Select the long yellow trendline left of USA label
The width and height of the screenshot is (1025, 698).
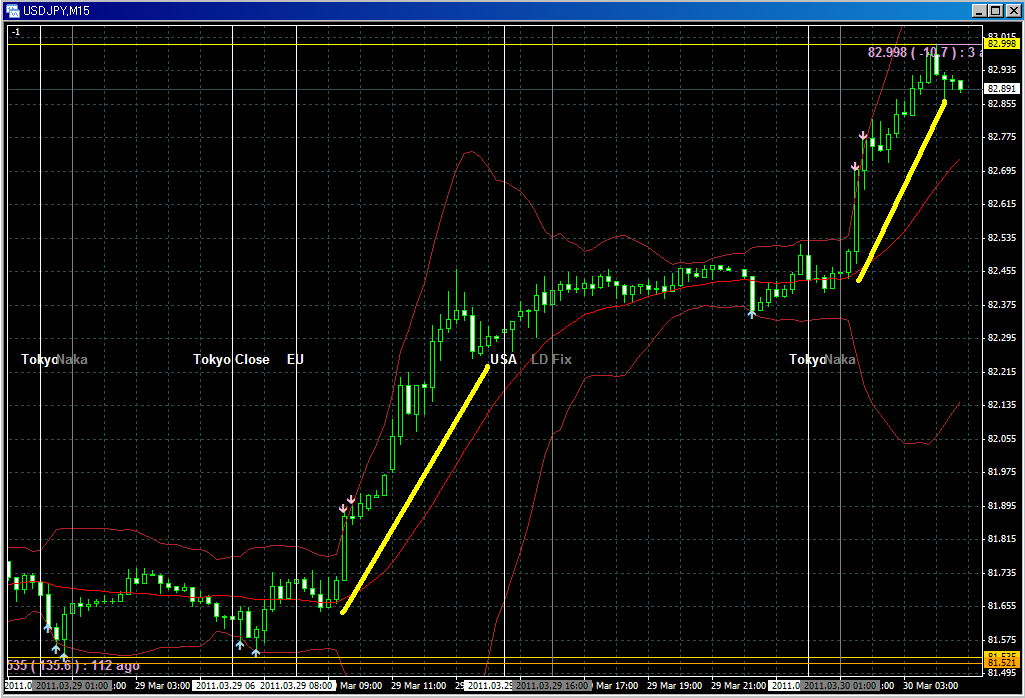[x=415, y=489]
